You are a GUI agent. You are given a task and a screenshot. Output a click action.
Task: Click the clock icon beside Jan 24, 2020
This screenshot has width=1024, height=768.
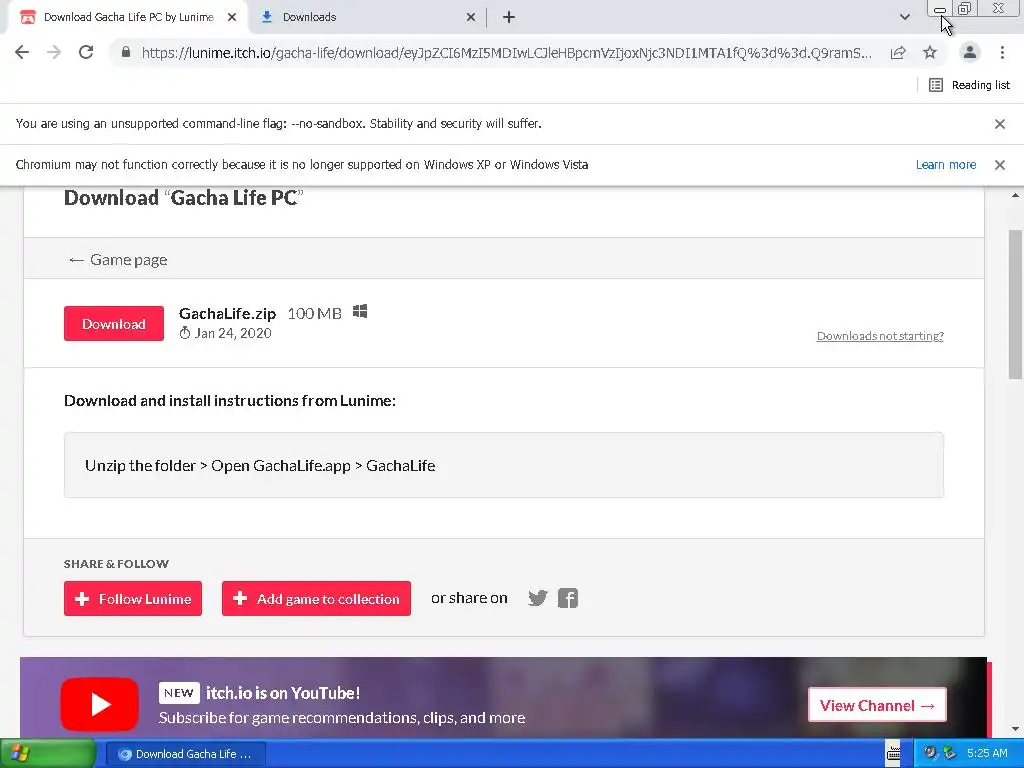tap(185, 333)
